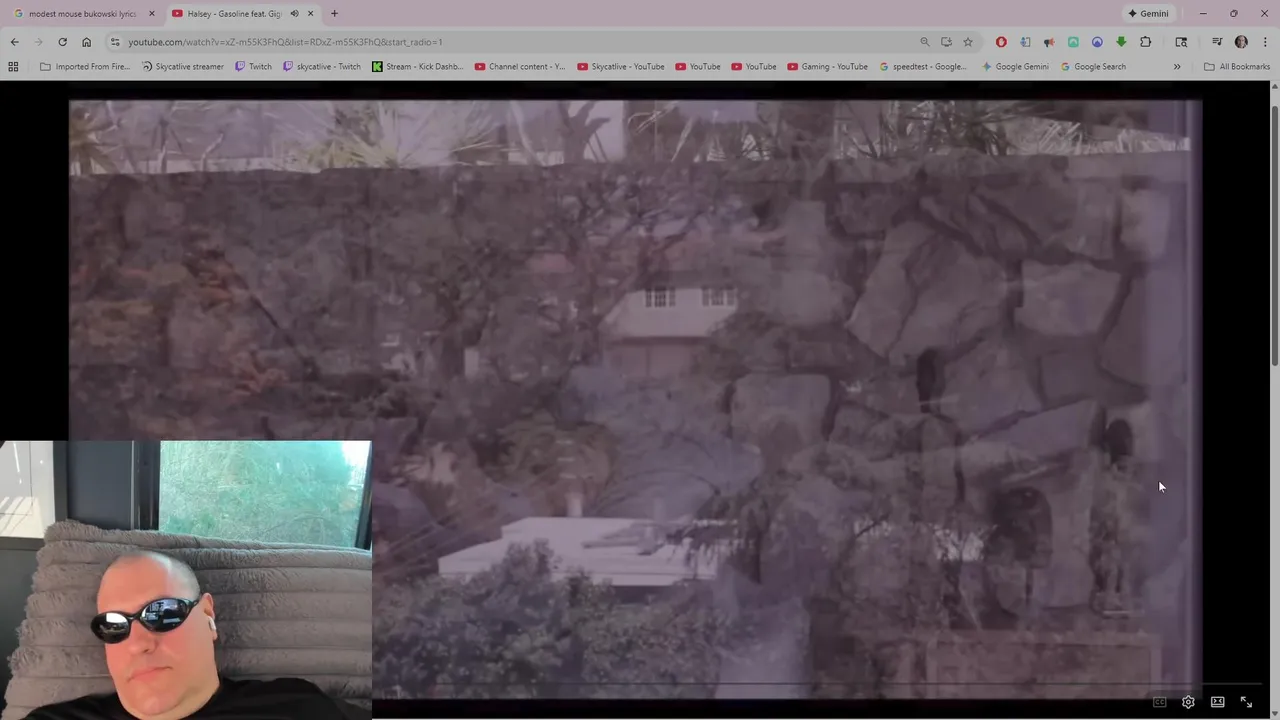Image resolution: width=1280 pixels, height=720 pixels.
Task: Open a new browser tab
Action: click(x=334, y=14)
